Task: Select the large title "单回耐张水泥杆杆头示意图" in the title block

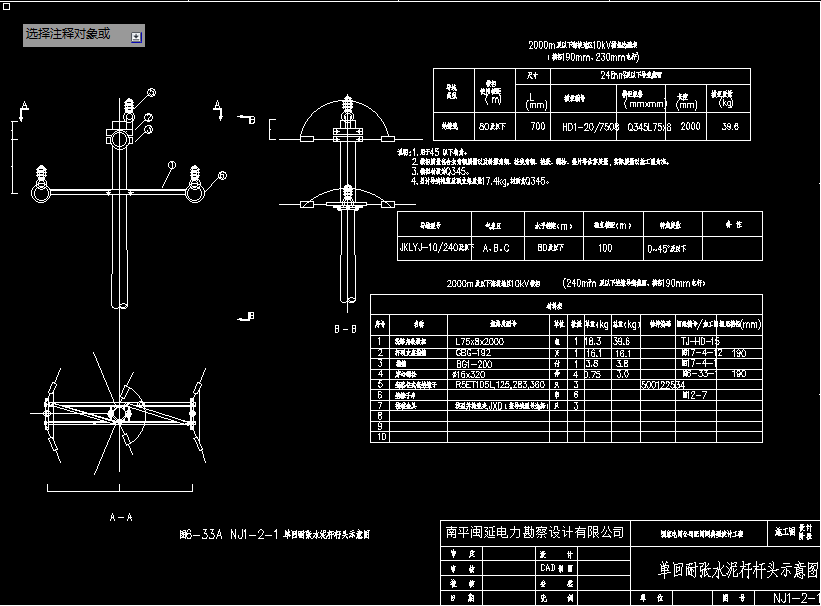Action: click(738, 569)
